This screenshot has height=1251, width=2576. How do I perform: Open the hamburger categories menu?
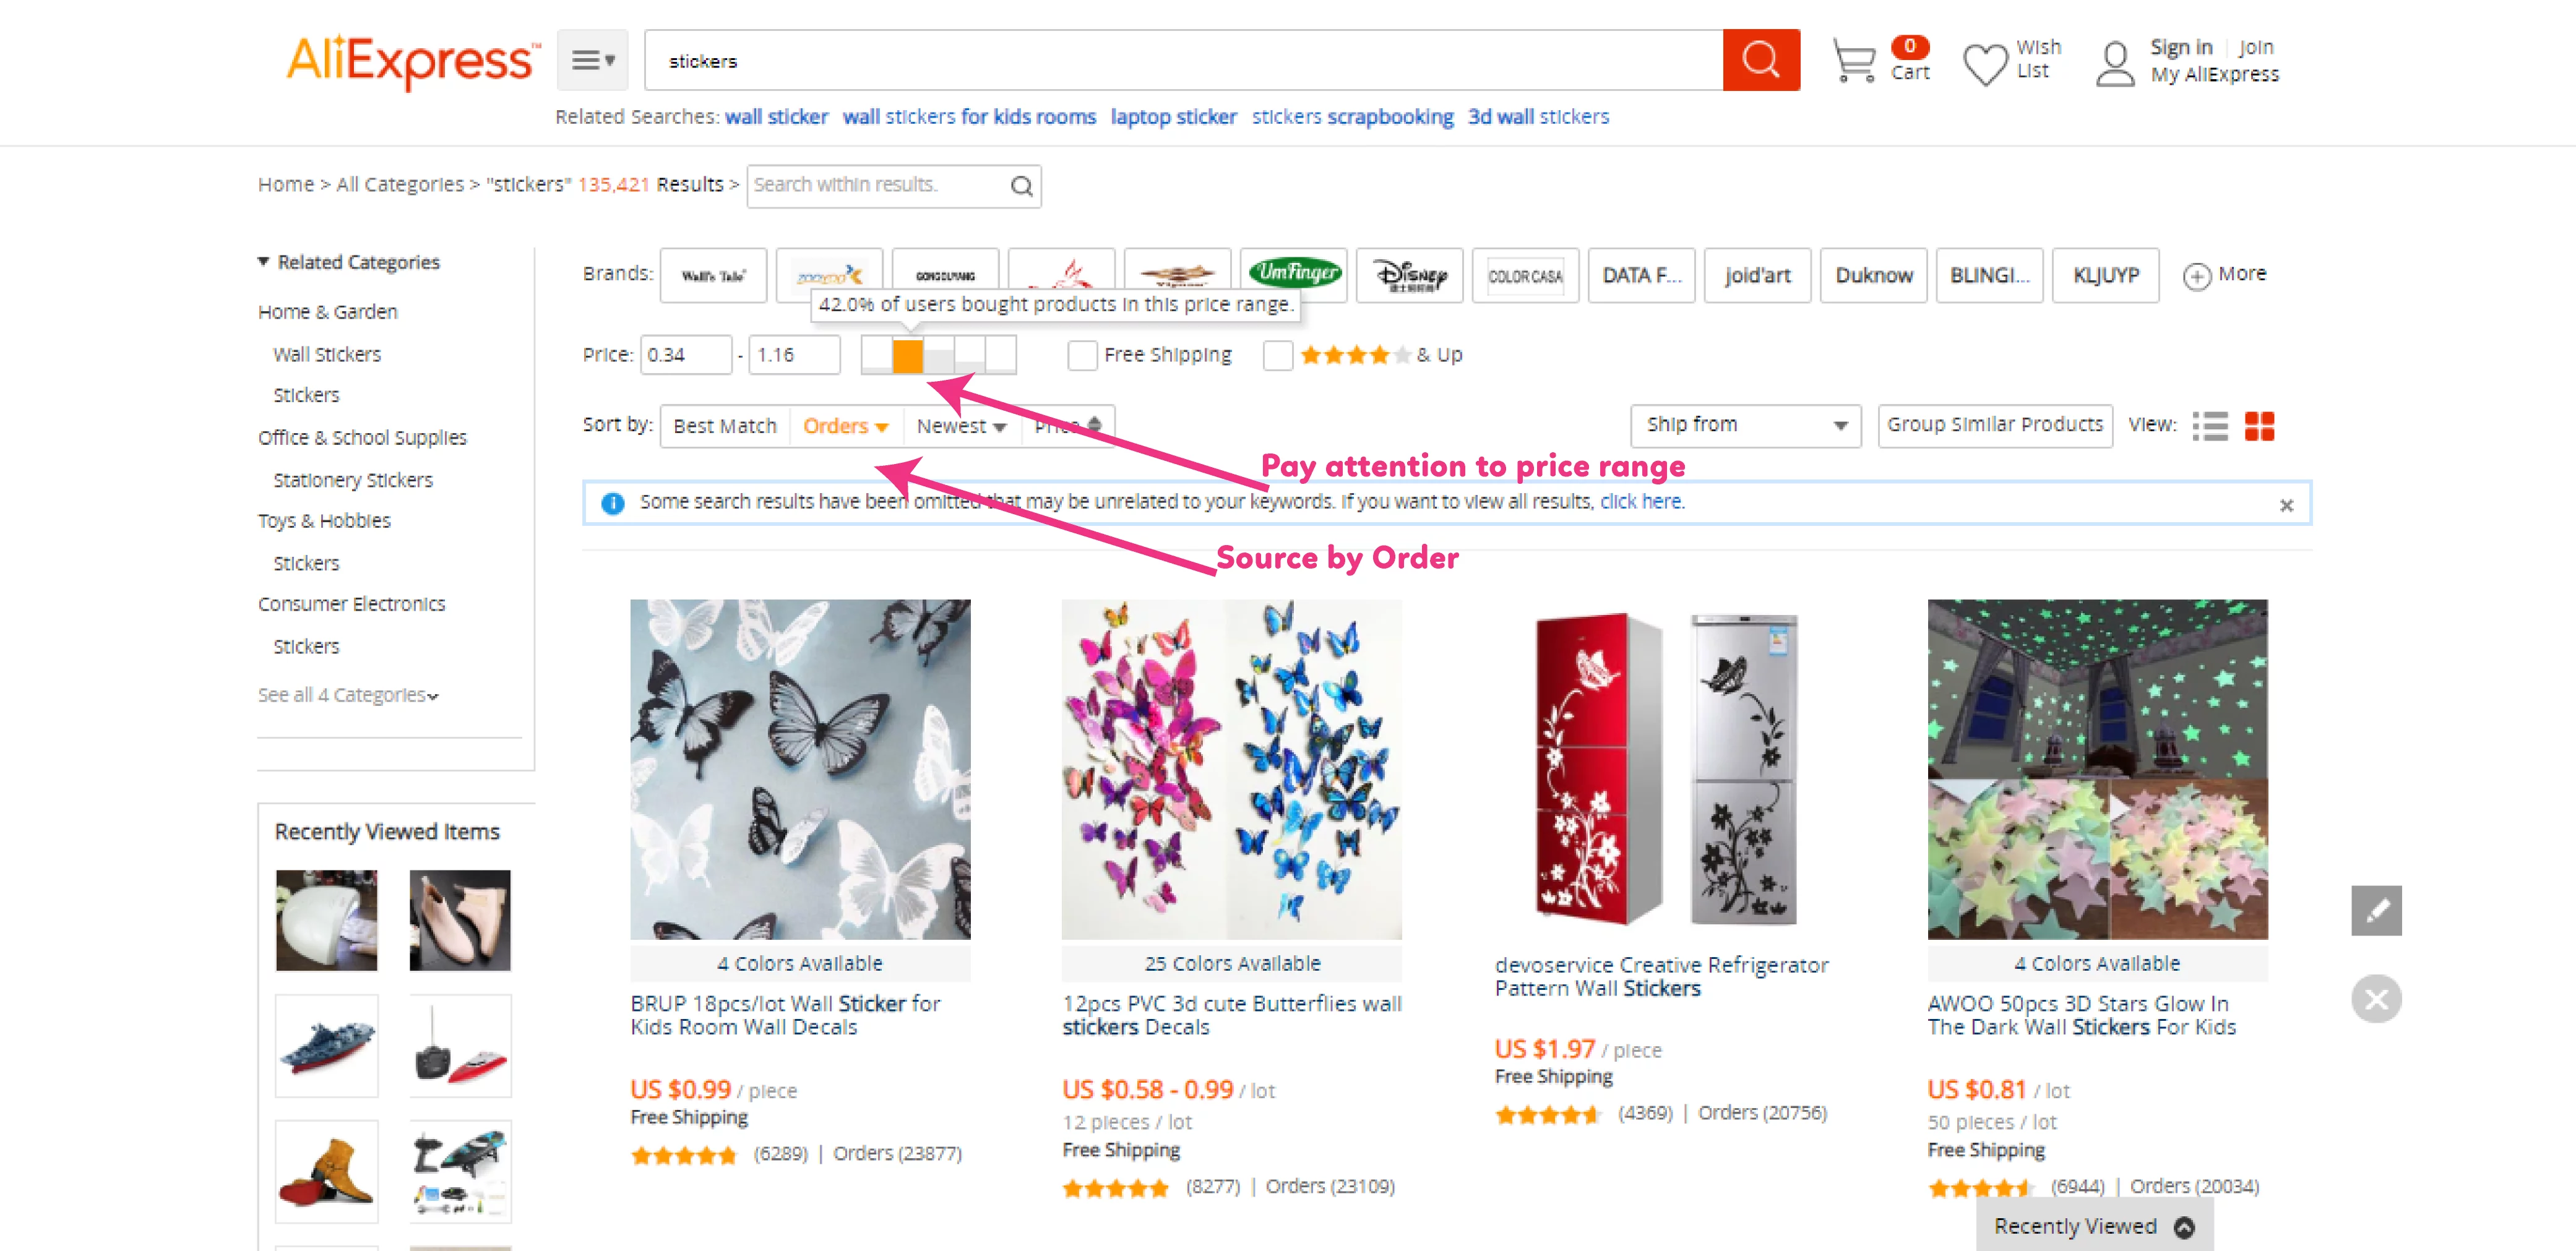592,60
